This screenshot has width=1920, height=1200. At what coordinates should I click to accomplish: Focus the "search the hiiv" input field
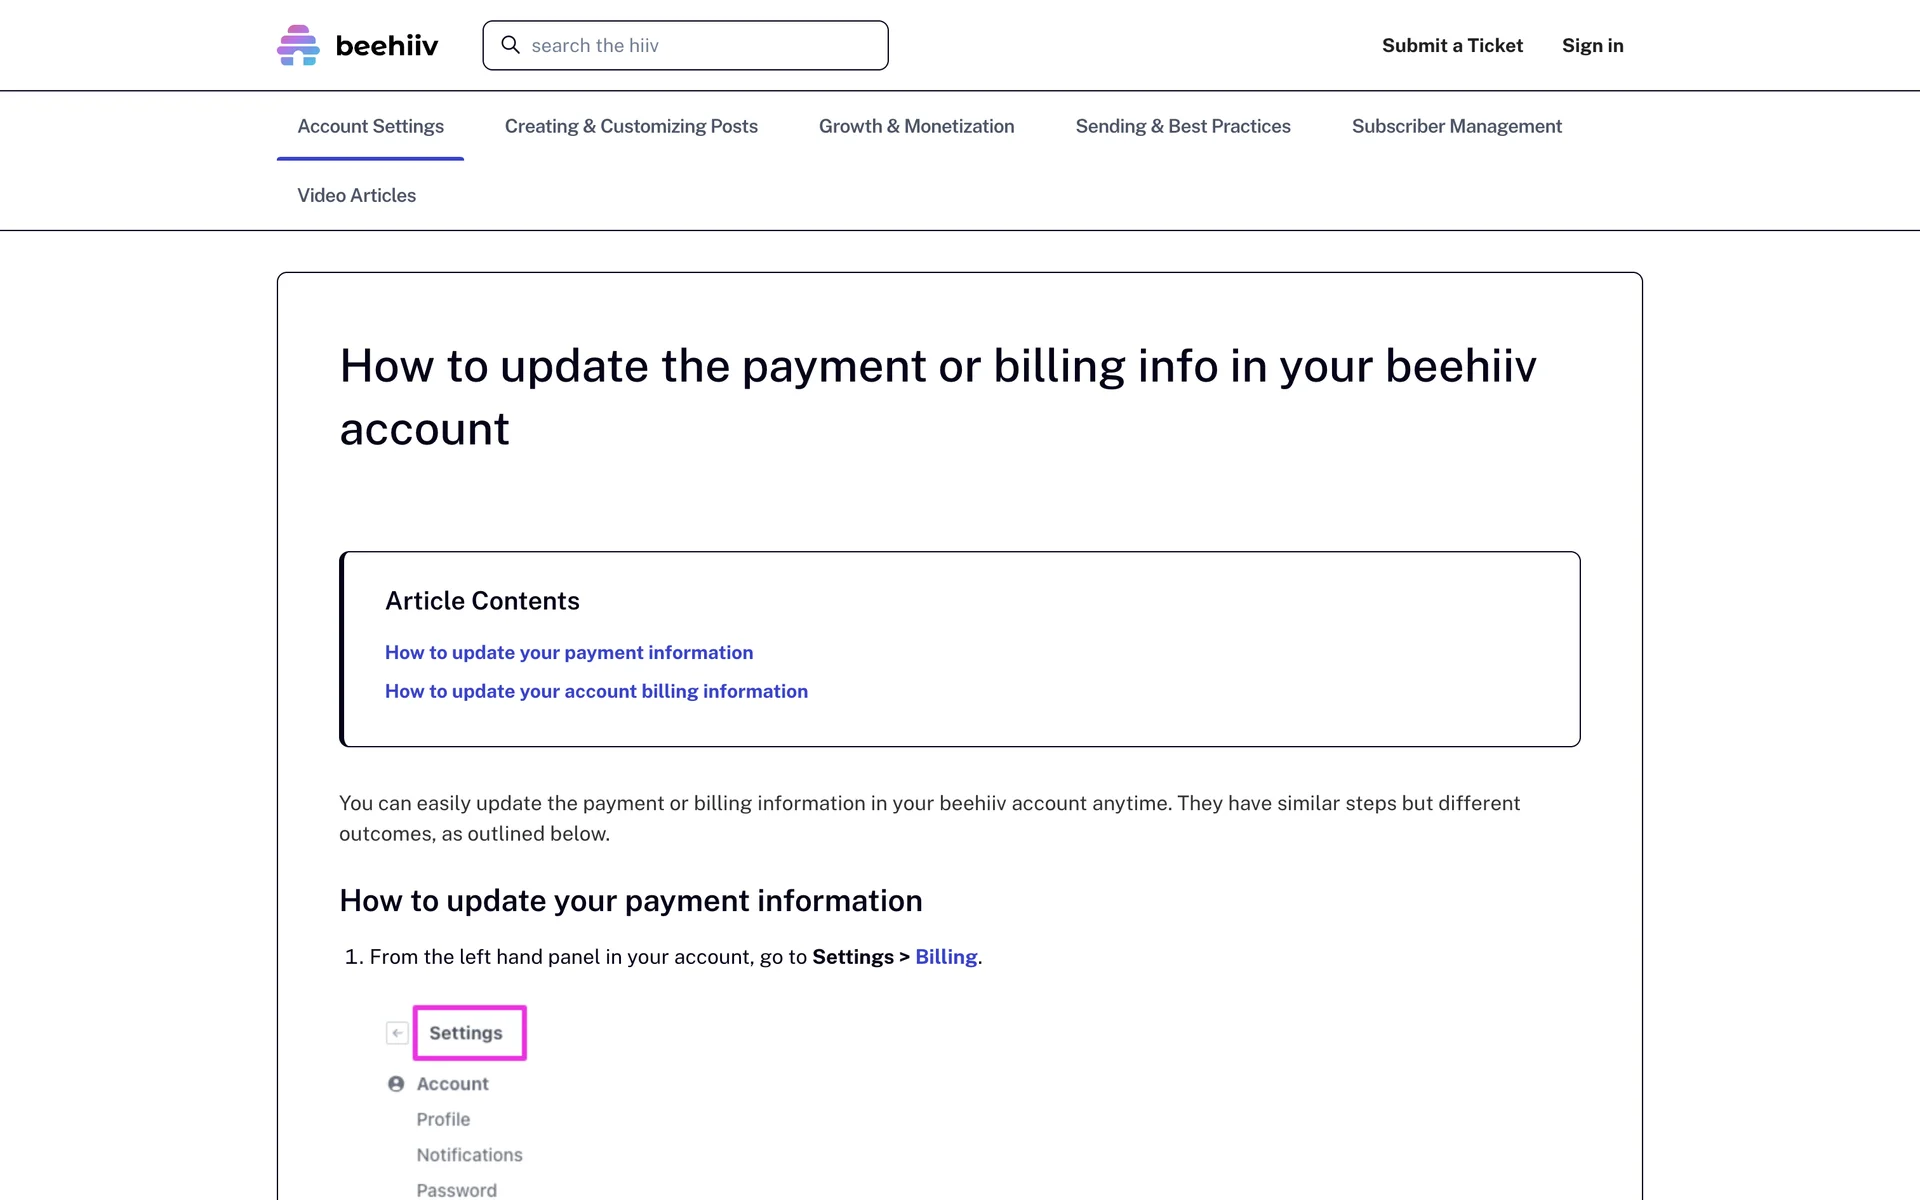(x=700, y=46)
